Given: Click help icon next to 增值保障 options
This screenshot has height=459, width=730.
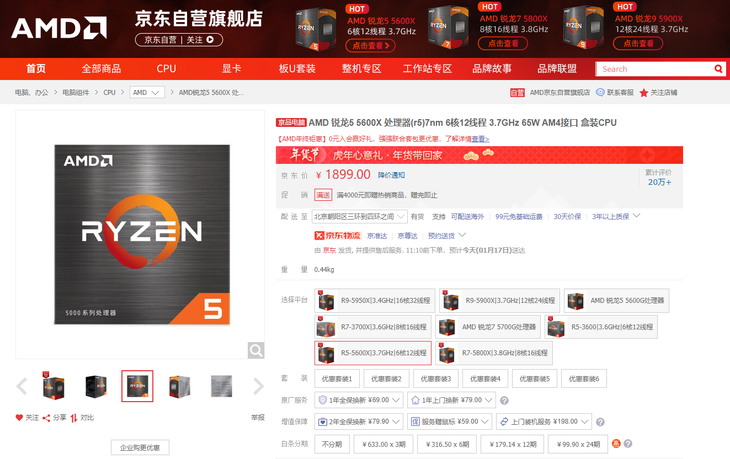Looking at the screenshot, I should tap(600, 422).
